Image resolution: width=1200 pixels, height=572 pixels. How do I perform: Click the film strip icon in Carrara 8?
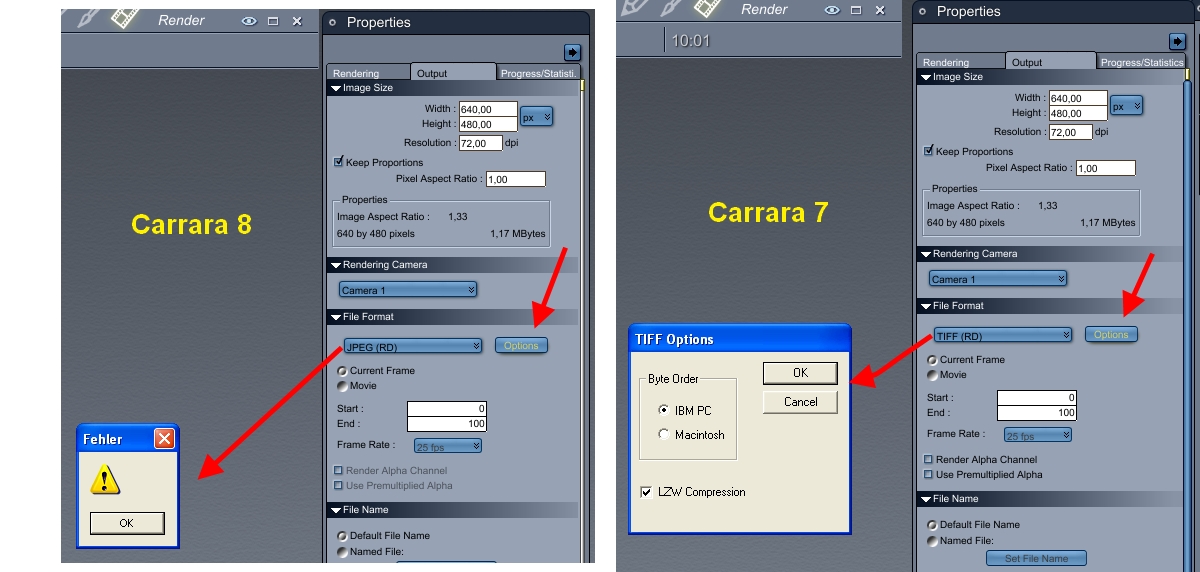(x=124, y=18)
